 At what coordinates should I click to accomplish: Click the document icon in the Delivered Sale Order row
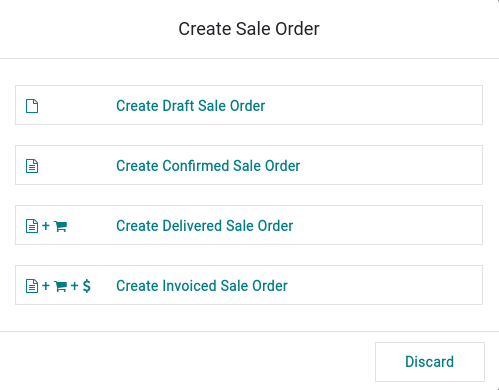(x=32, y=226)
